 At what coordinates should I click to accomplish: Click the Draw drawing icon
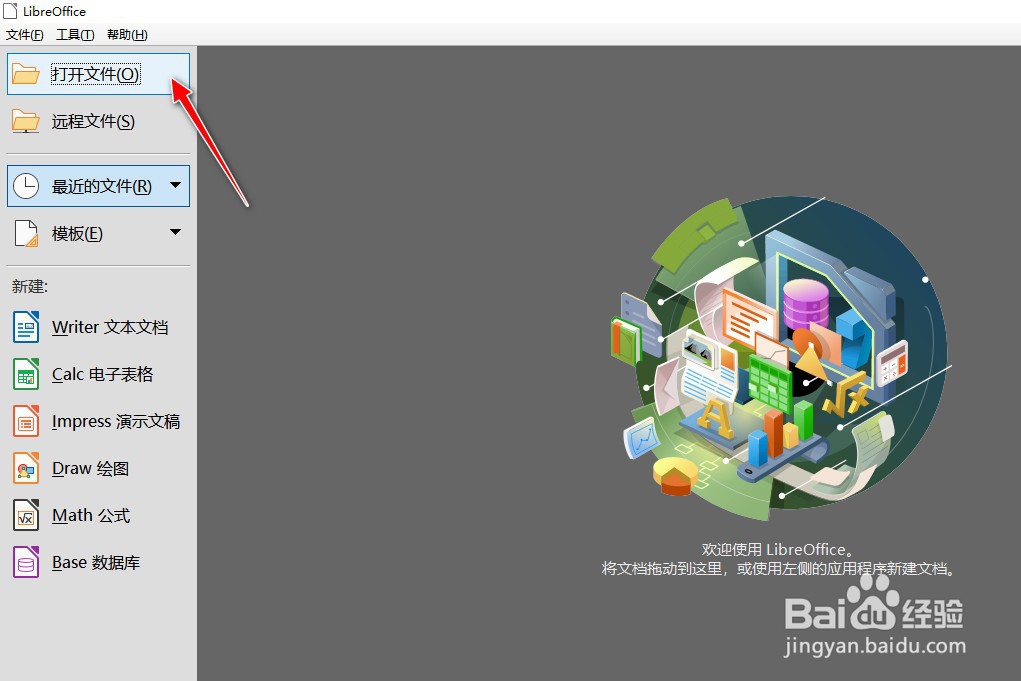click(26, 468)
